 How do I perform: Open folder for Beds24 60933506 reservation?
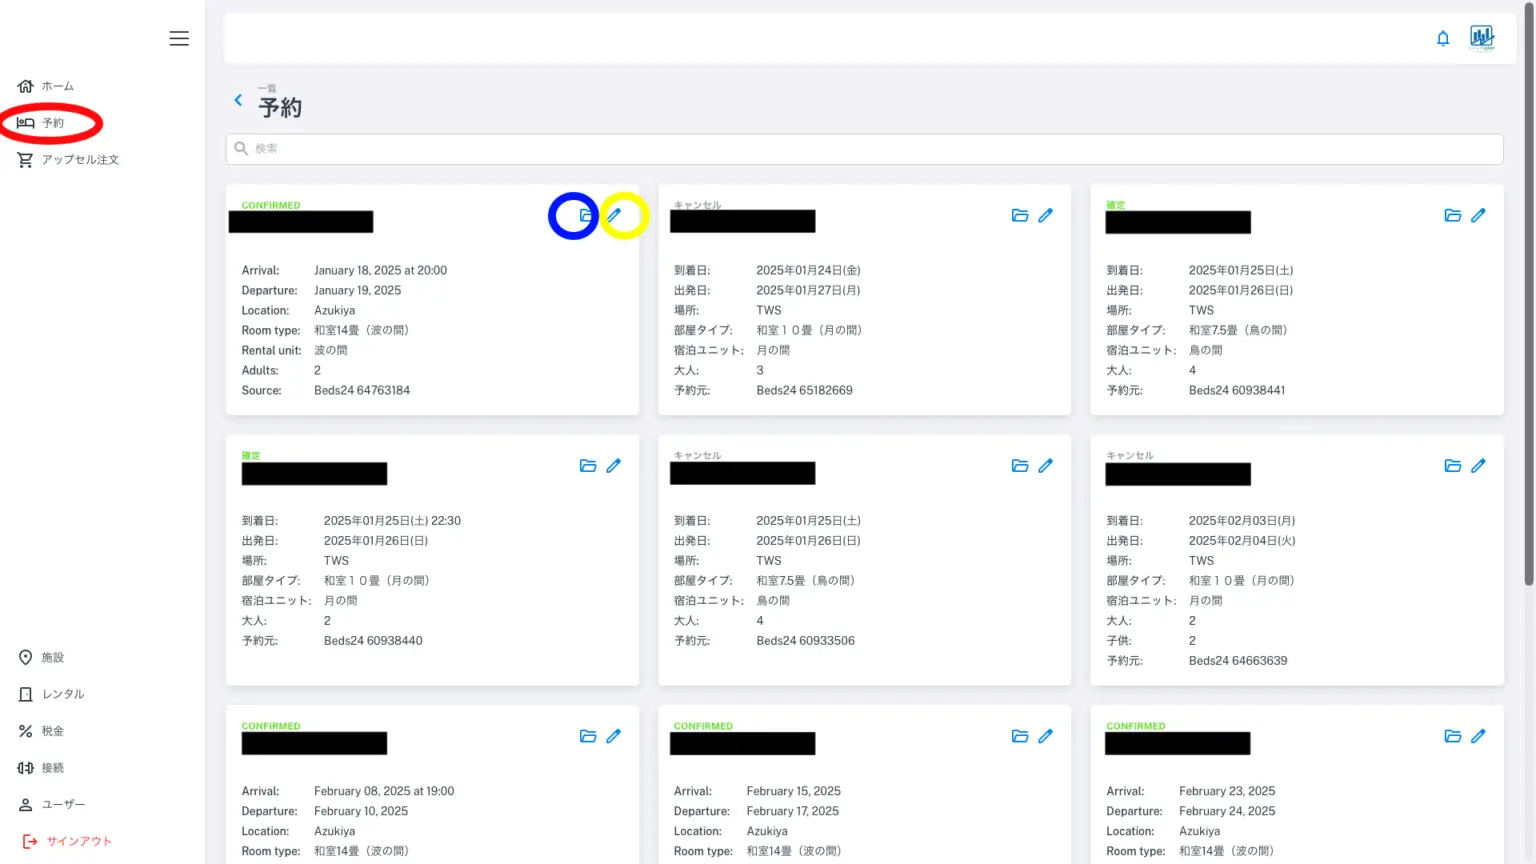pos(1020,465)
